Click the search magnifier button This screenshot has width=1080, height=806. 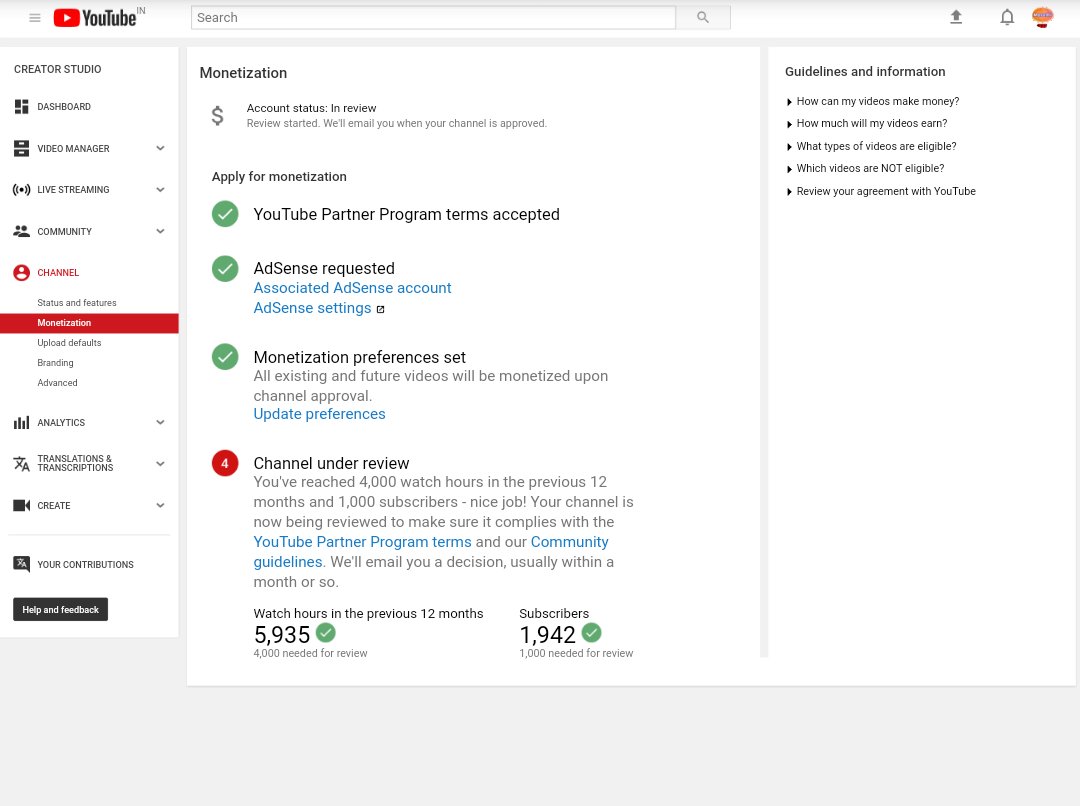[x=703, y=17]
